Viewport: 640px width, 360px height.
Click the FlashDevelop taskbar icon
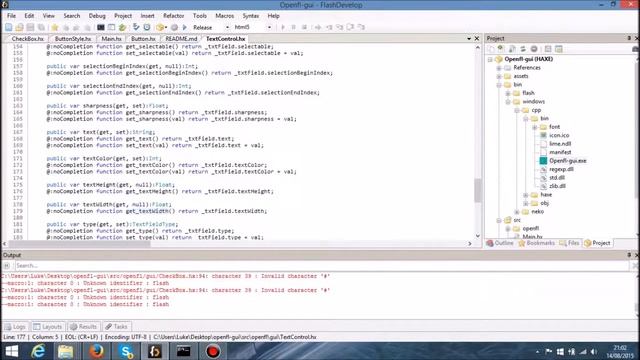[x=154, y=351]
